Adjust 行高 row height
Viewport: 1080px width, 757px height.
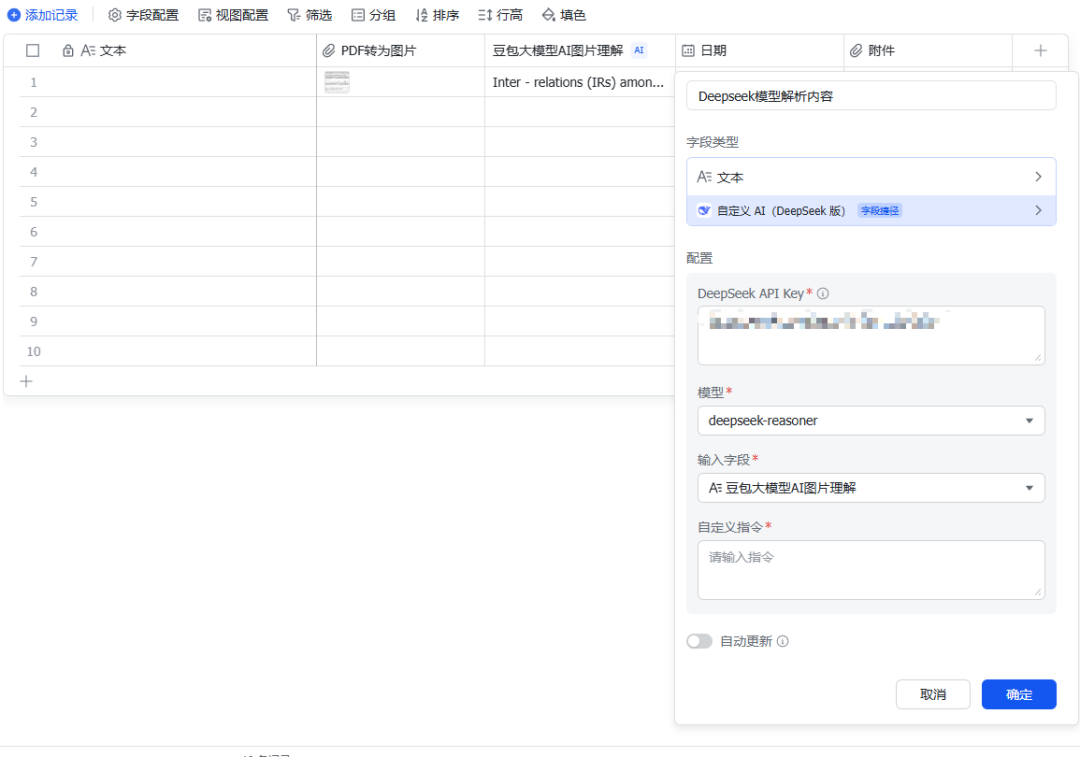tap(501, 14)
